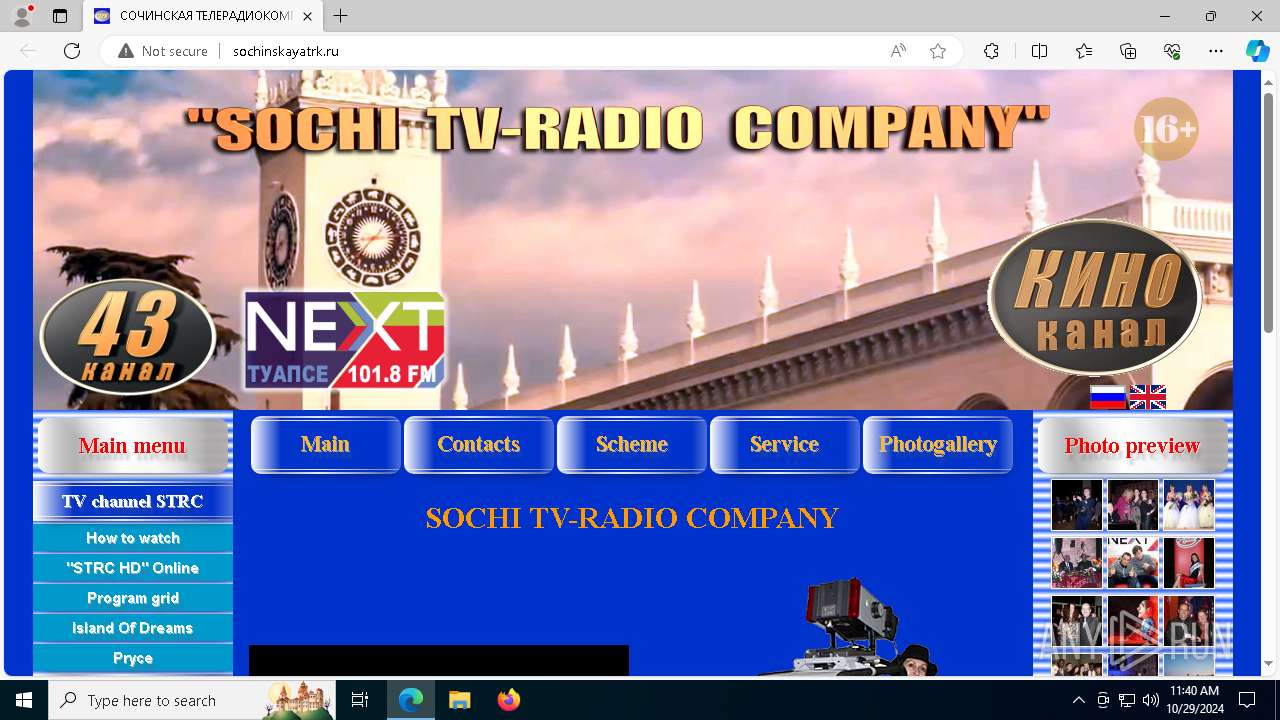
Task: Click the NEXT Туапсе 101.8 FM logo
Action: point(345,341)
